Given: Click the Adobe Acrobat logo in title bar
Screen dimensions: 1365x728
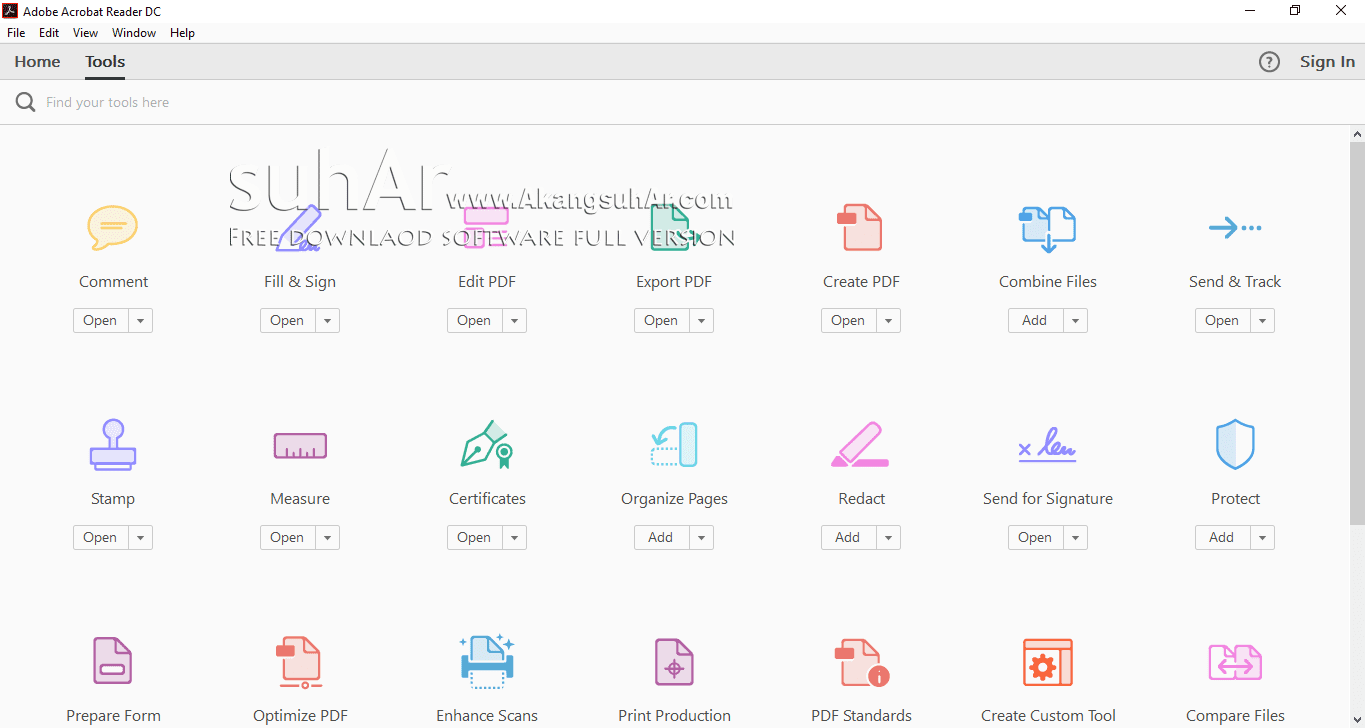Looking at the screenshot, I should (x=11, y=11).
